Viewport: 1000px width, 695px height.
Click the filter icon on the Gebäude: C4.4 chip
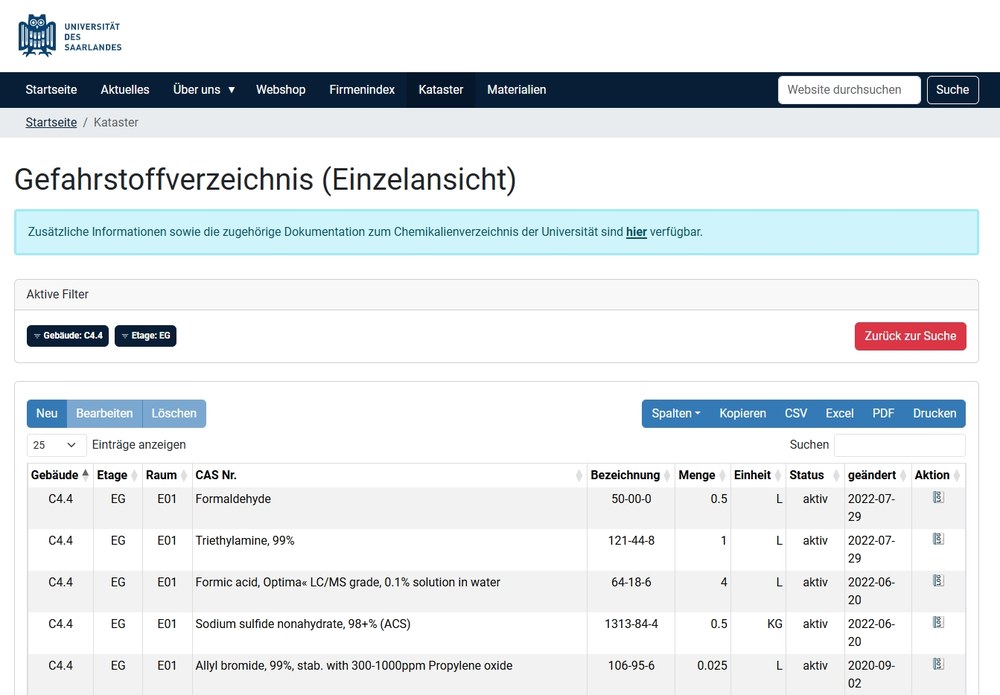(x=37, y=335)
